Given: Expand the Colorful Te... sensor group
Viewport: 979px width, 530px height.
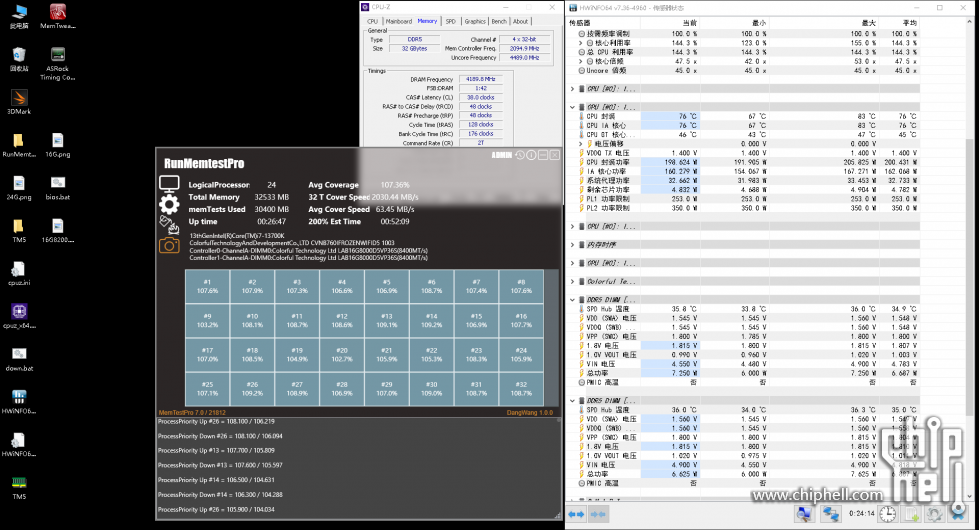Looking at the screenshot, I should tap(573, 282).
